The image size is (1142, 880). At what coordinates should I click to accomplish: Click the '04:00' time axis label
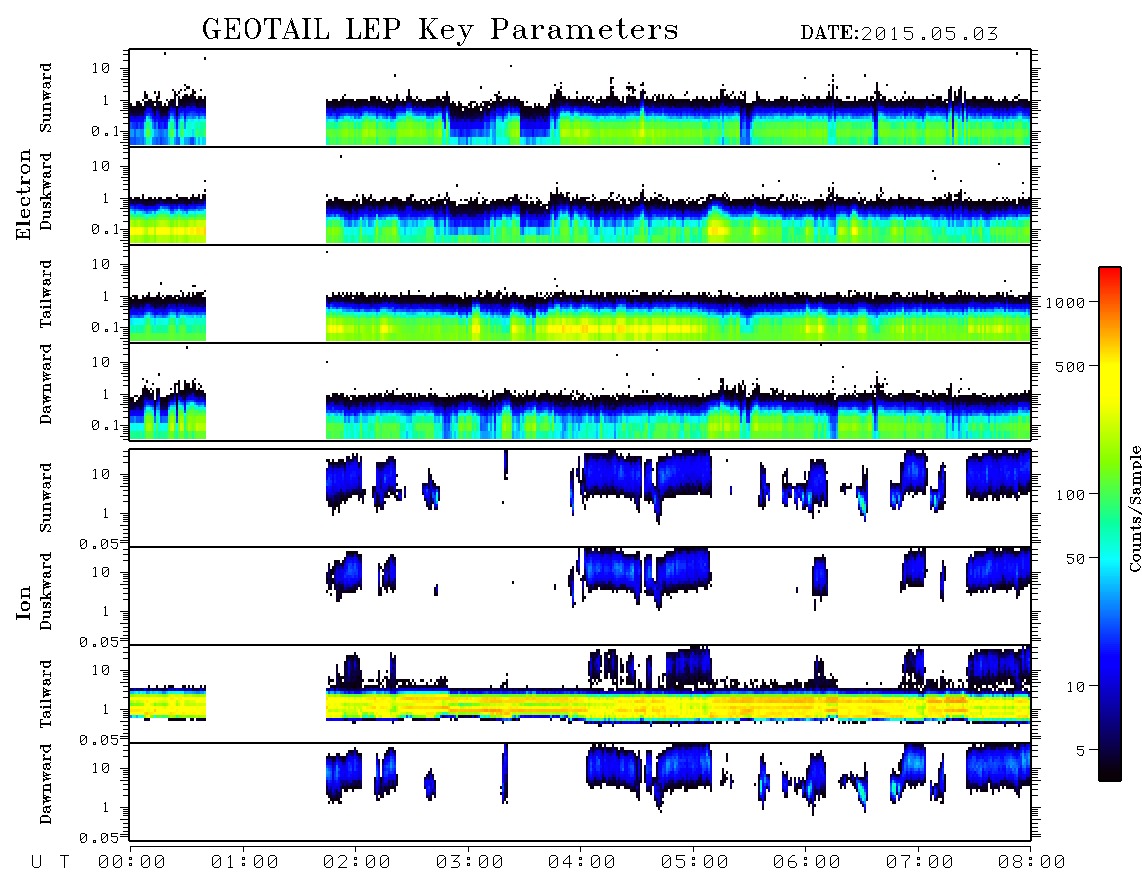click(x=582, y=862)
